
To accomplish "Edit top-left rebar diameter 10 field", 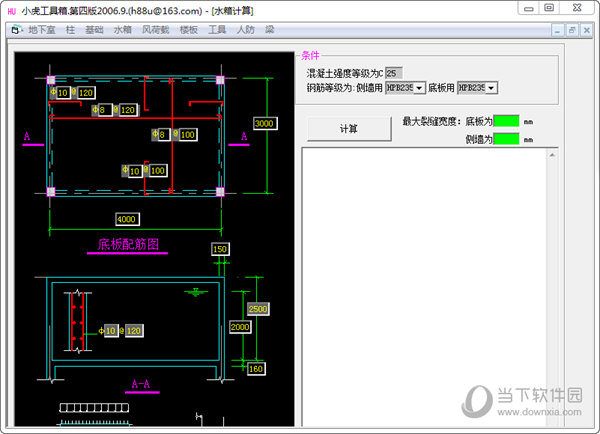I will click(x=63, y=93).
